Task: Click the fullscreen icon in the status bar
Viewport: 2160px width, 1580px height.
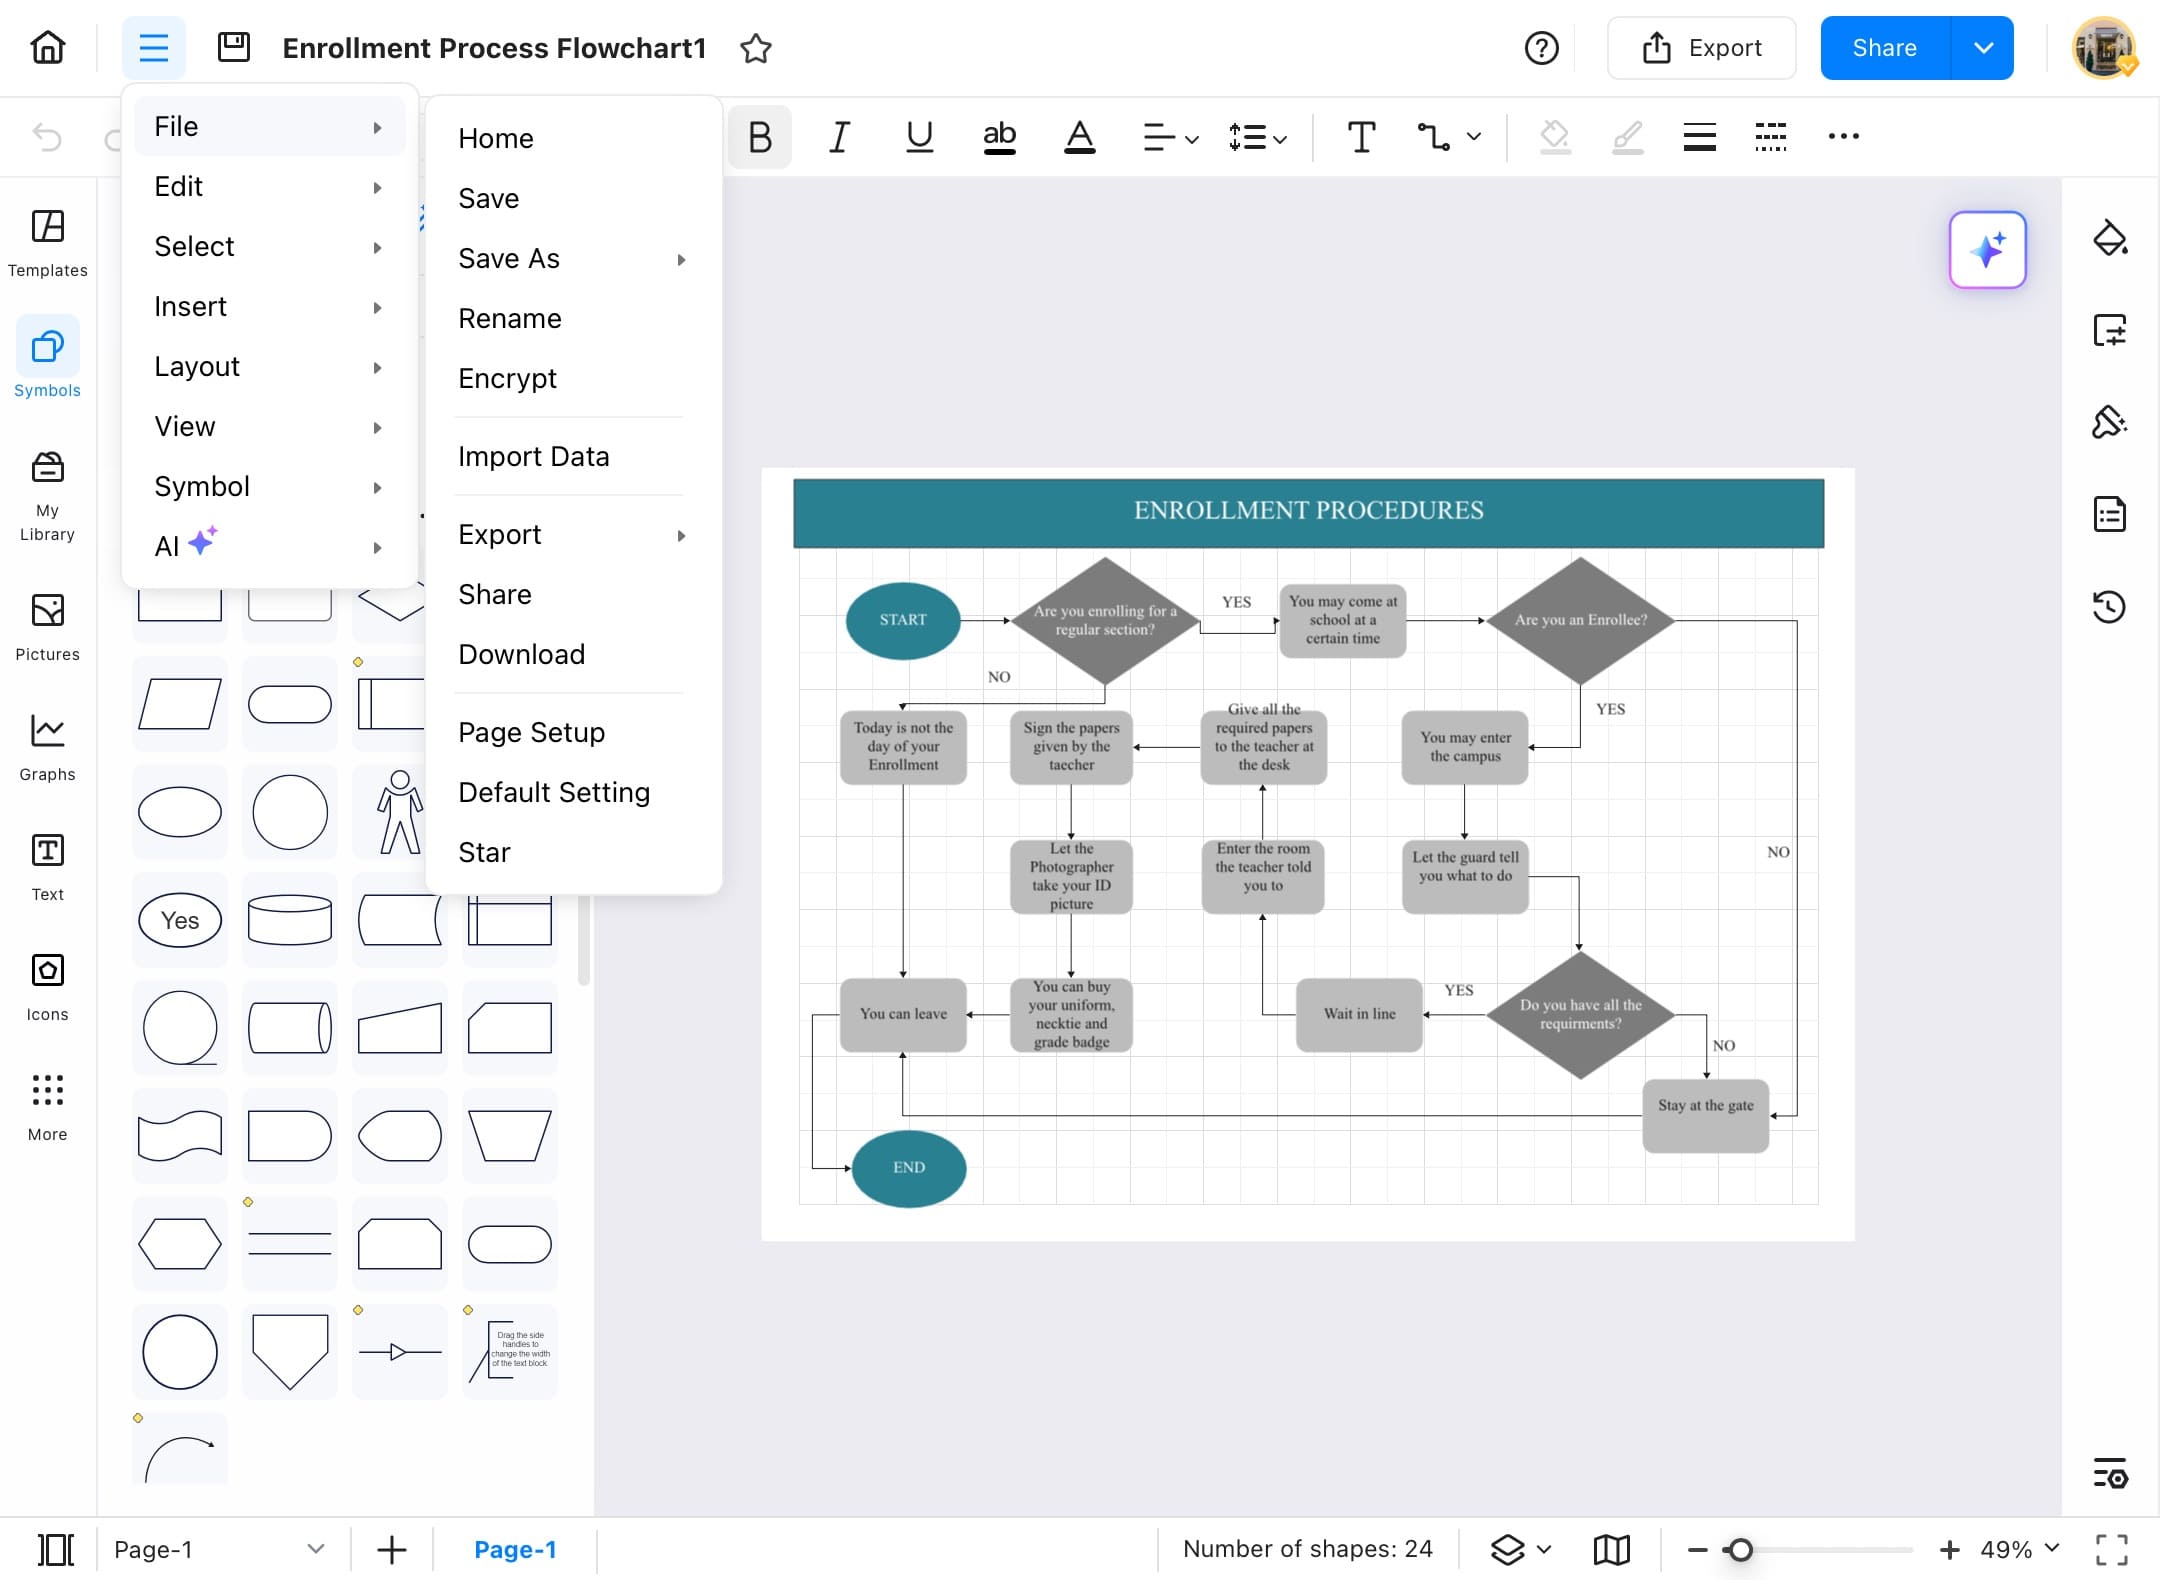Action: point(2111,1549)
